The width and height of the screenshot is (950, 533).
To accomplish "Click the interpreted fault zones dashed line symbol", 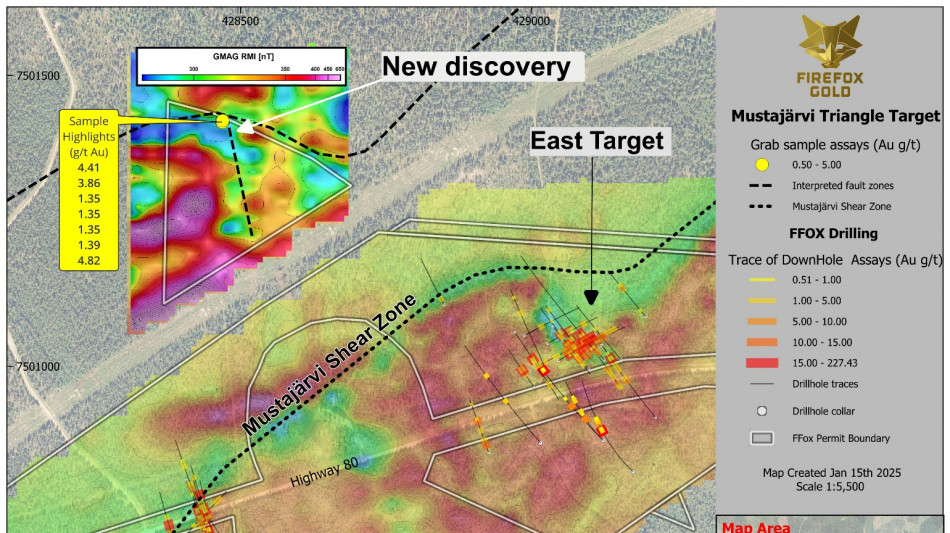I will 762,186.
